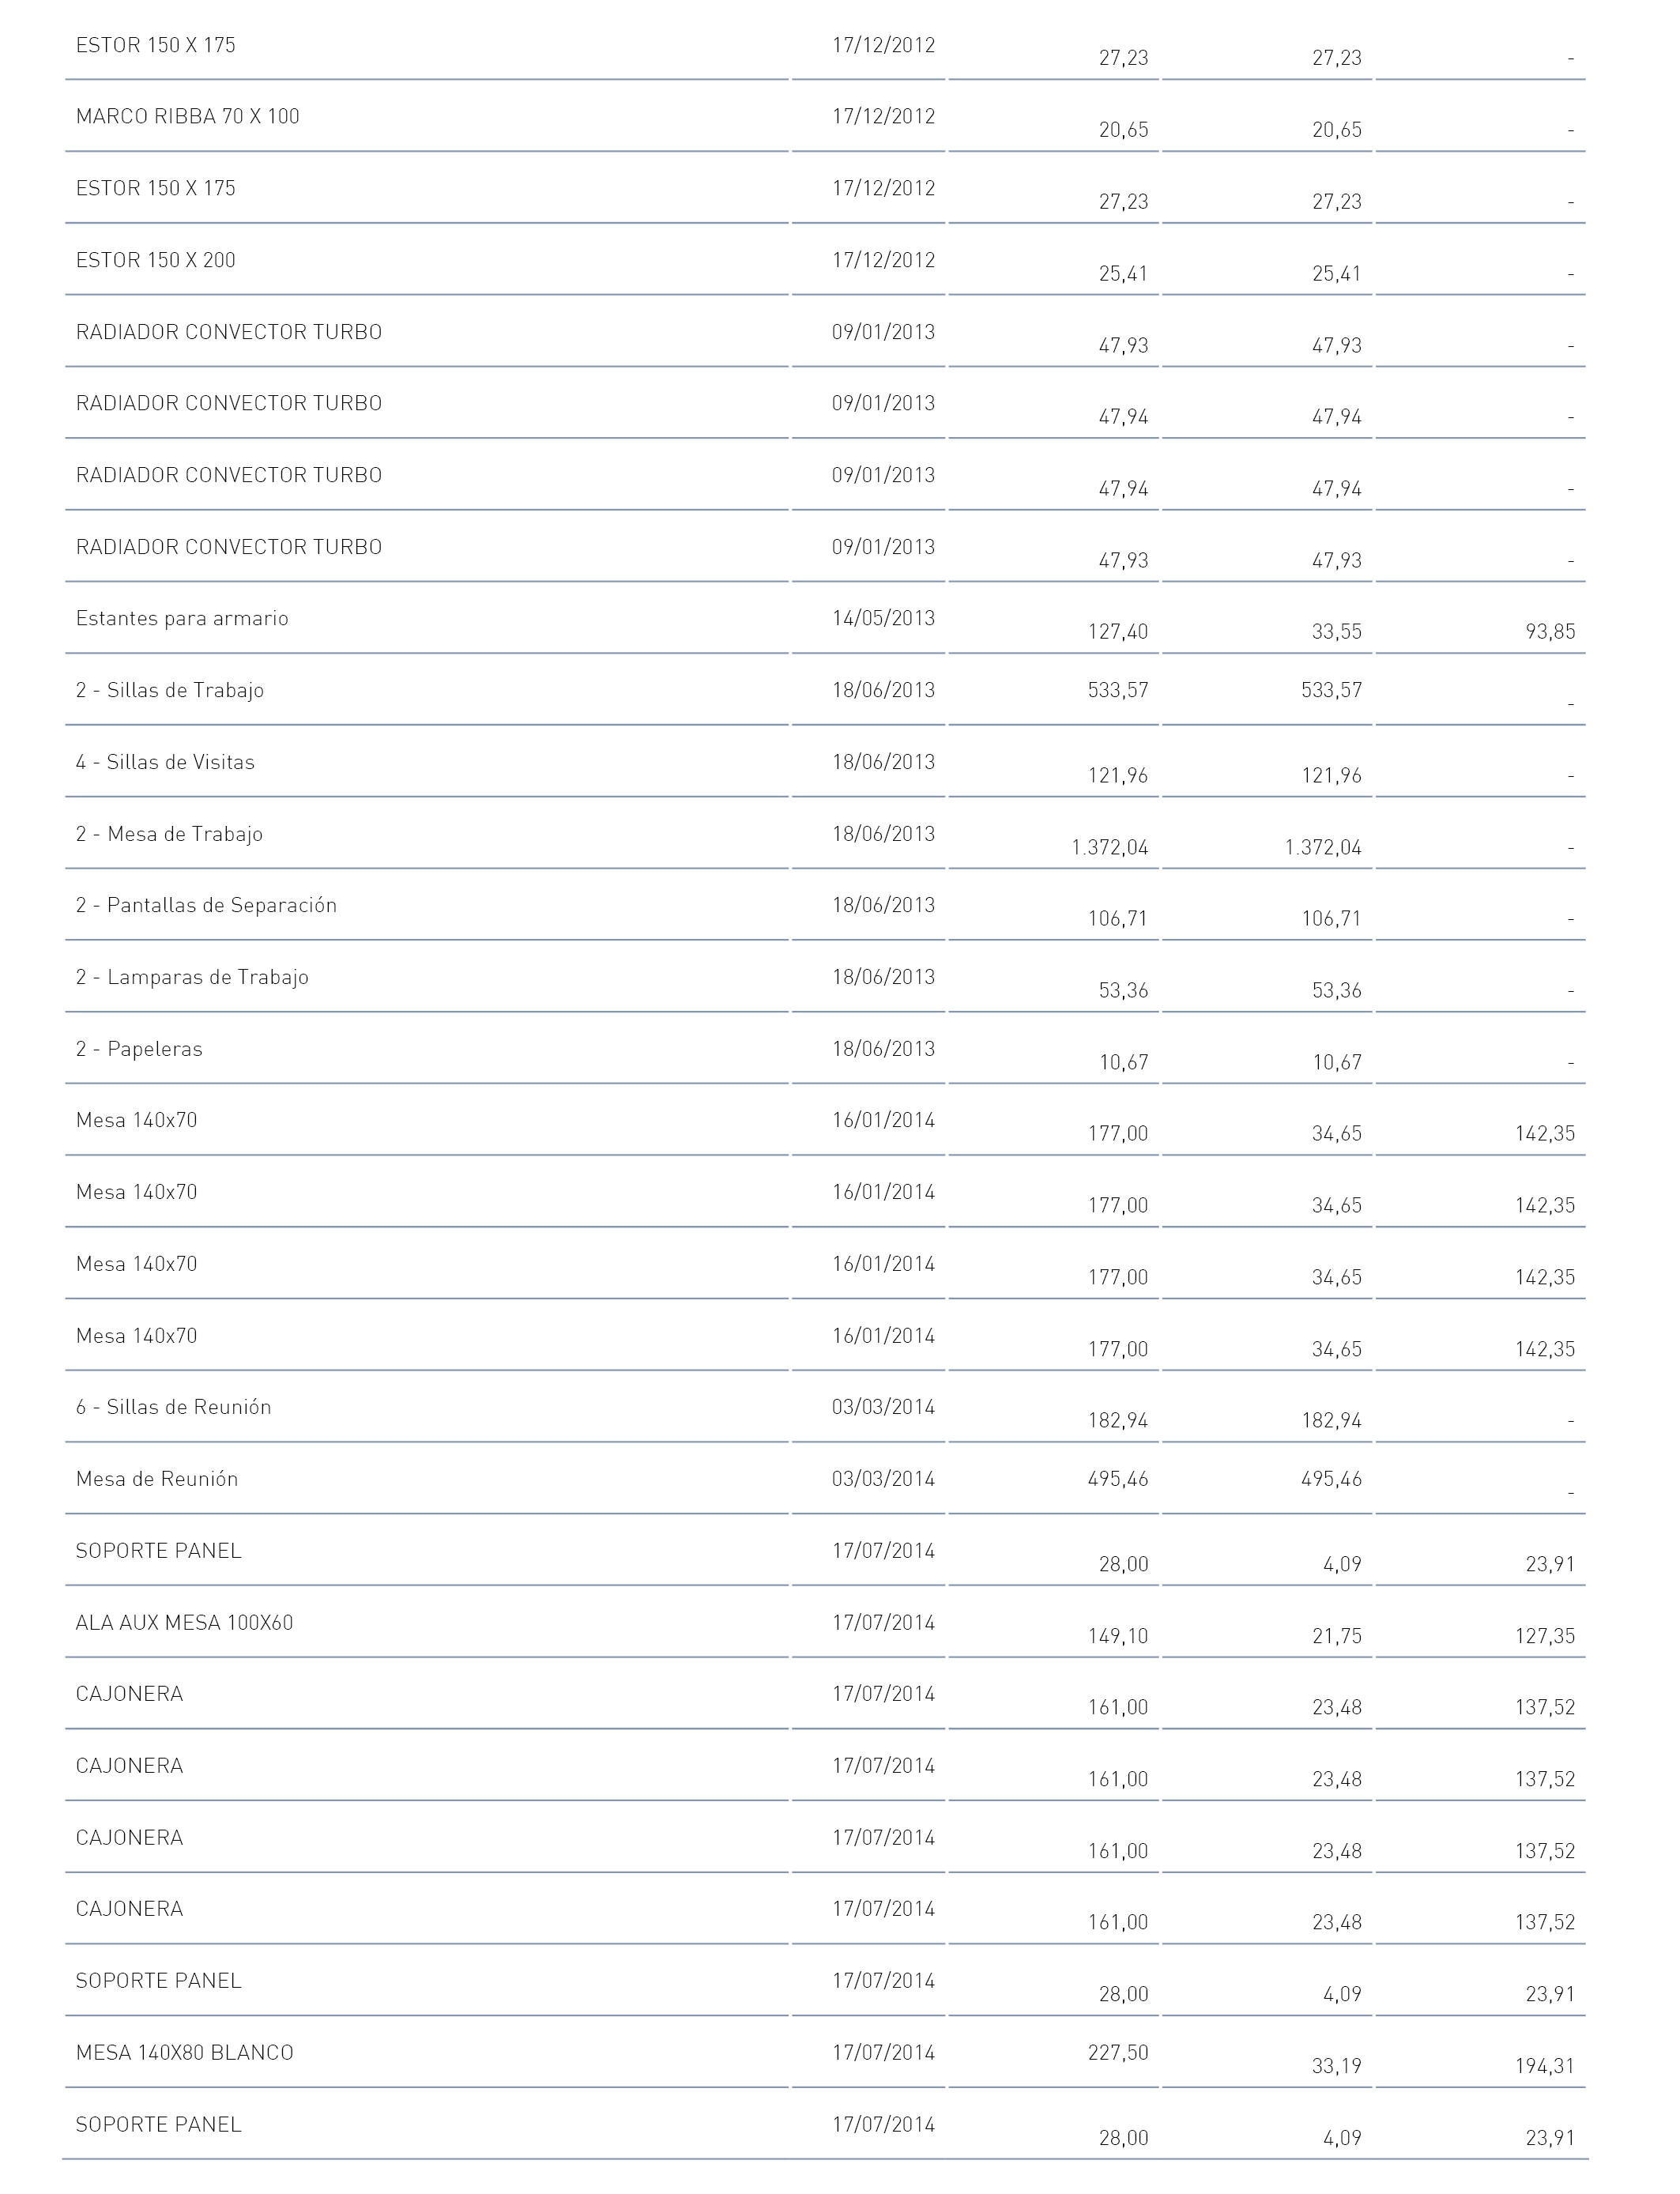1680x2194 pixels.
Task: Click the MESA 140X80 BLANCO item
Action: point(185,2052)
